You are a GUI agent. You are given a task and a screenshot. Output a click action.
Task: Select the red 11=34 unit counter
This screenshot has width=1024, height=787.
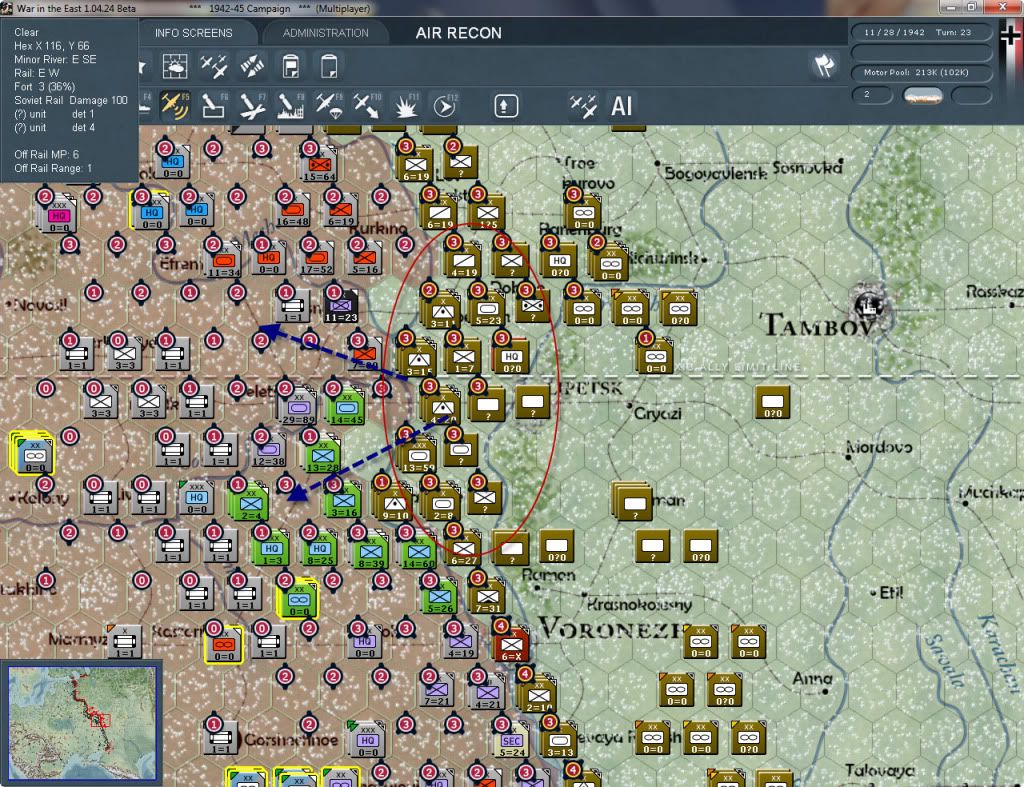[223, 260]
